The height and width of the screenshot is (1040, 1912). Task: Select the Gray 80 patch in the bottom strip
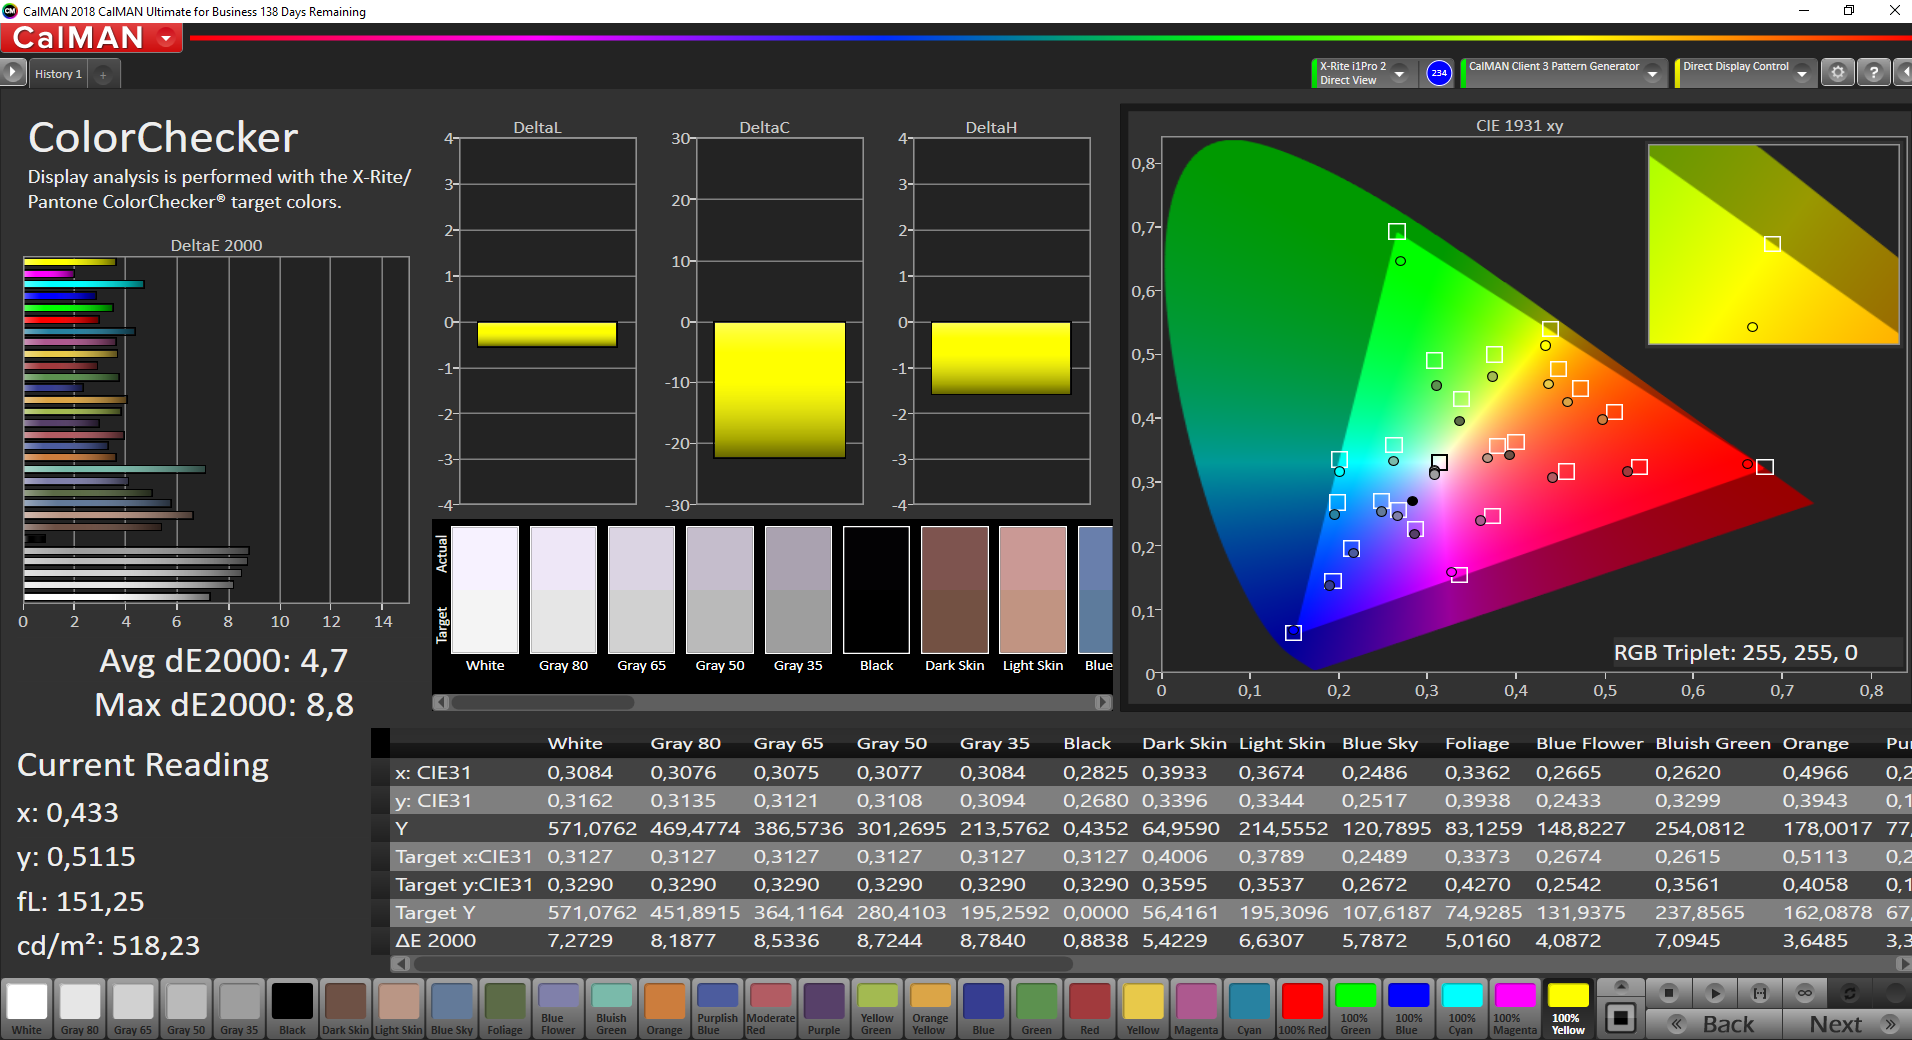(80, 1009)
